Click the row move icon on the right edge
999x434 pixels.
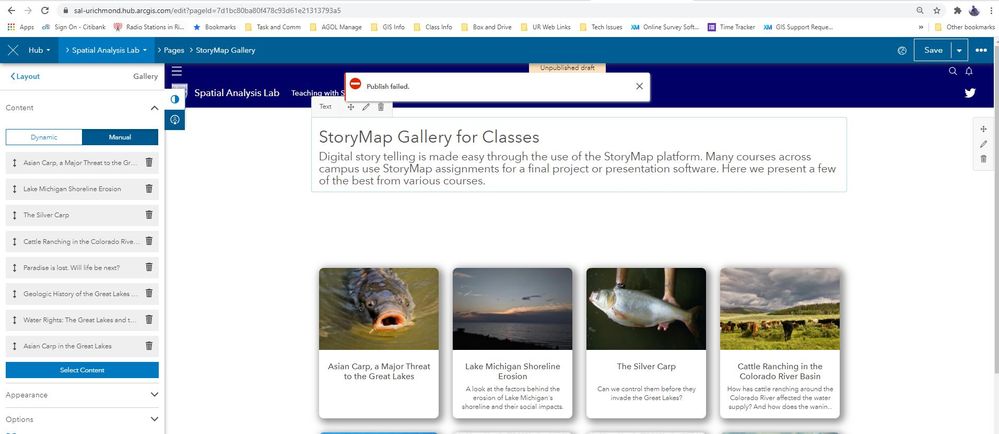point(984,129)
